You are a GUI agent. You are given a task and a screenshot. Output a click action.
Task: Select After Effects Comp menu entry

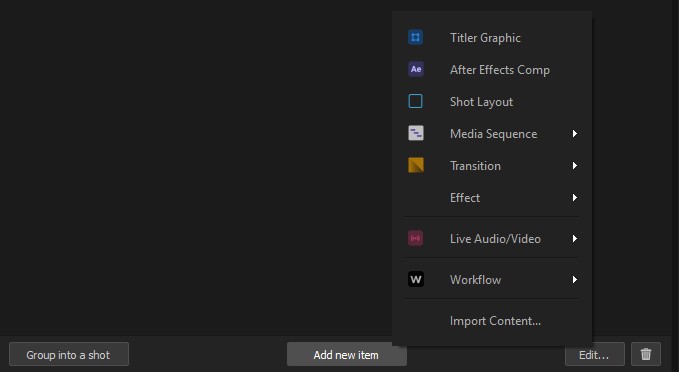(492, 70)
